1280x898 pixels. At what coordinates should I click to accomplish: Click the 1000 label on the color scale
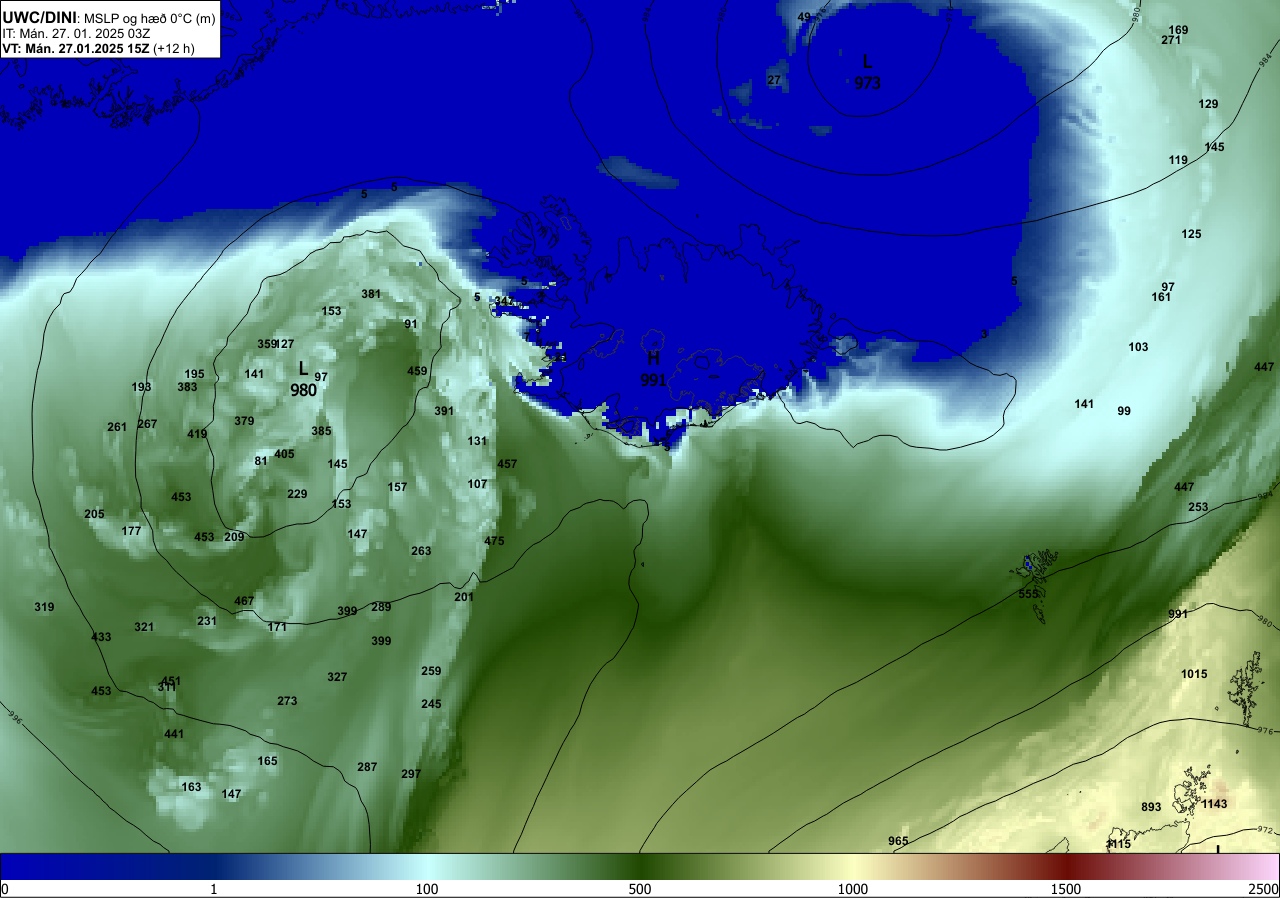pos(852,889)
